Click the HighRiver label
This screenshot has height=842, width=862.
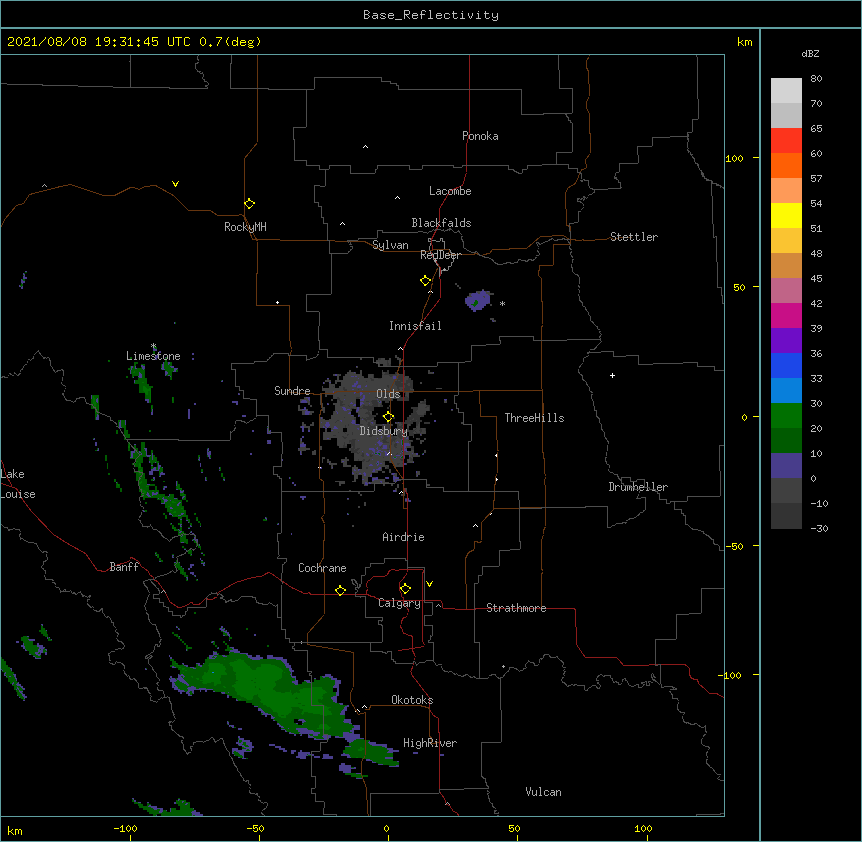[x=430, y=743]
